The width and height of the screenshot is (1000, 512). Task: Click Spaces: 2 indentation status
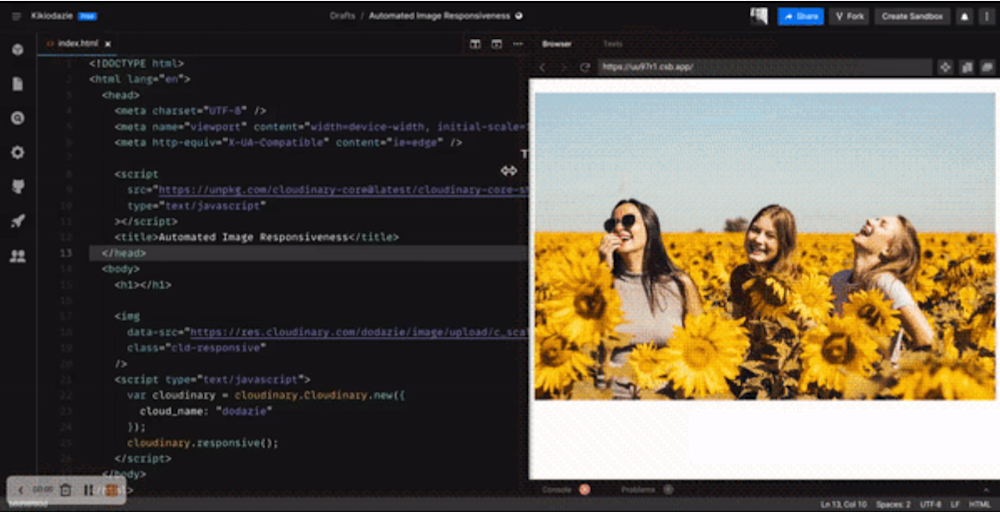(x=893, y=504)
